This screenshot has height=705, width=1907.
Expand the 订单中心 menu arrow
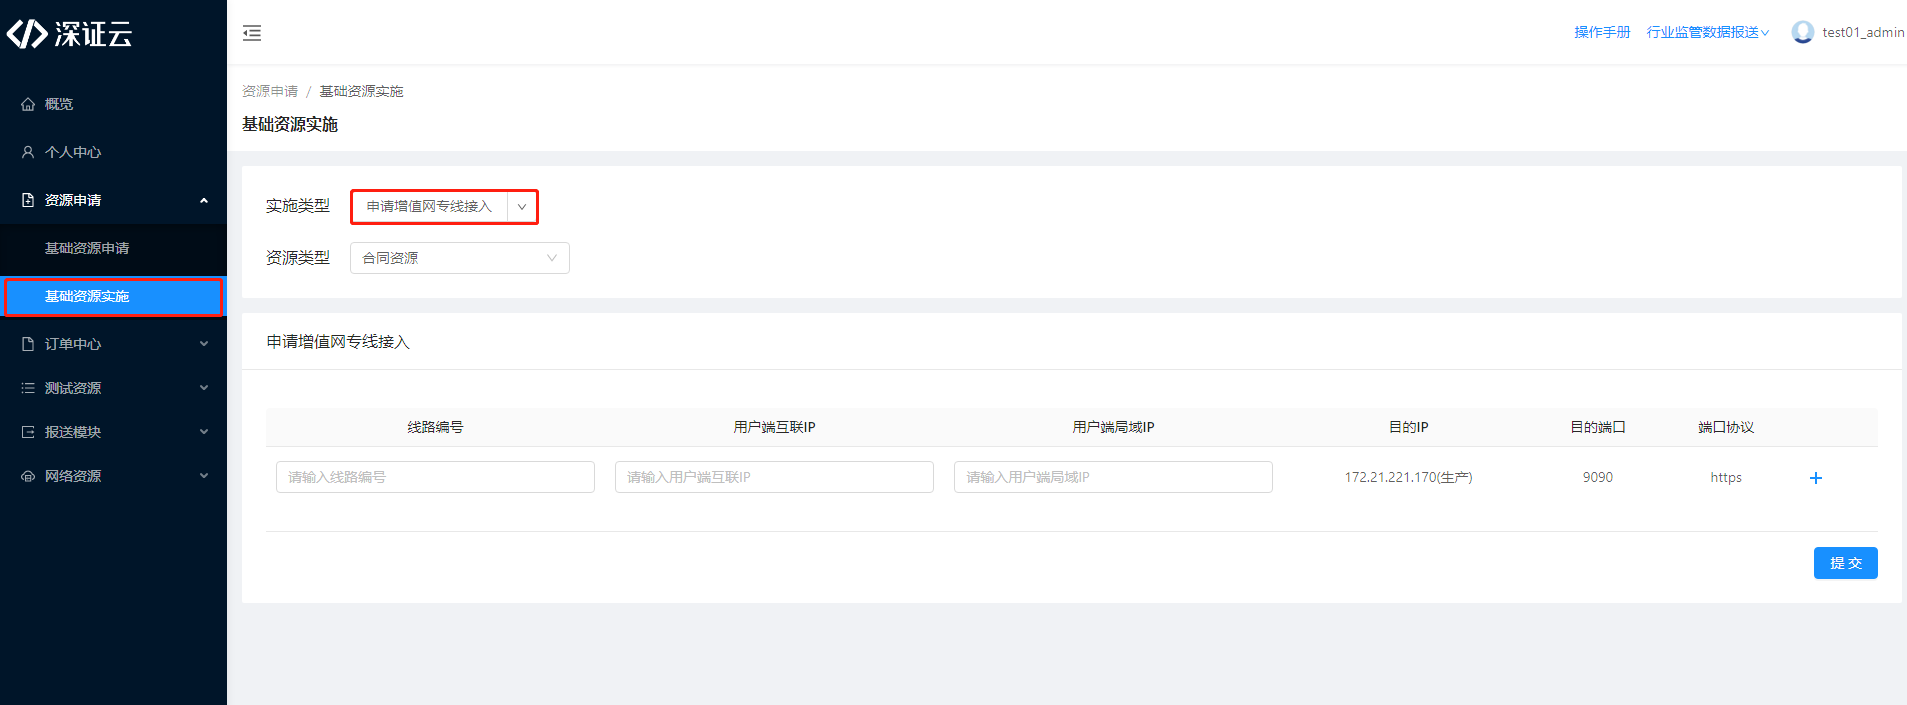[204, 344]
